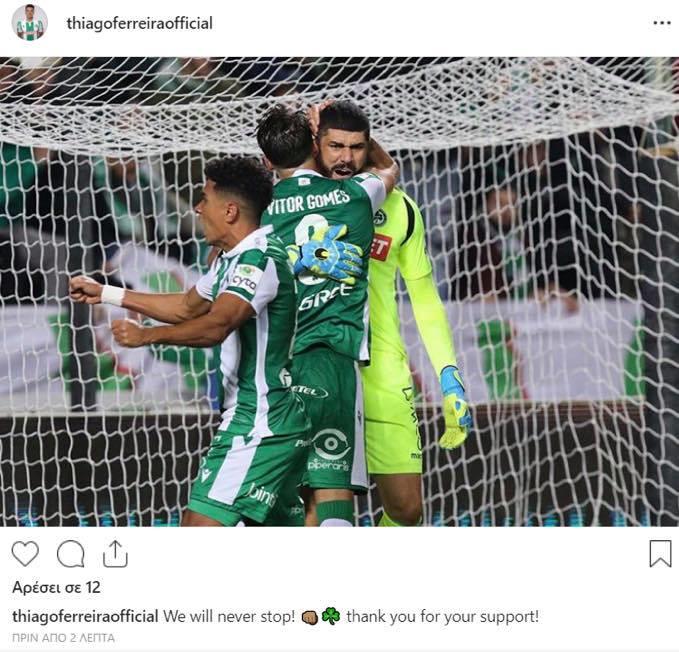Click the bearded goalkeeper's face in the photo

point(343,153)
